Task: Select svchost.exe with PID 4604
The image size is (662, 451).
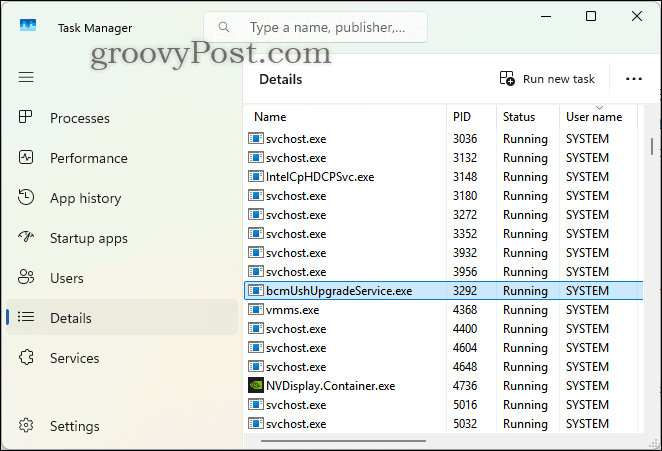Action: [443, 348]
